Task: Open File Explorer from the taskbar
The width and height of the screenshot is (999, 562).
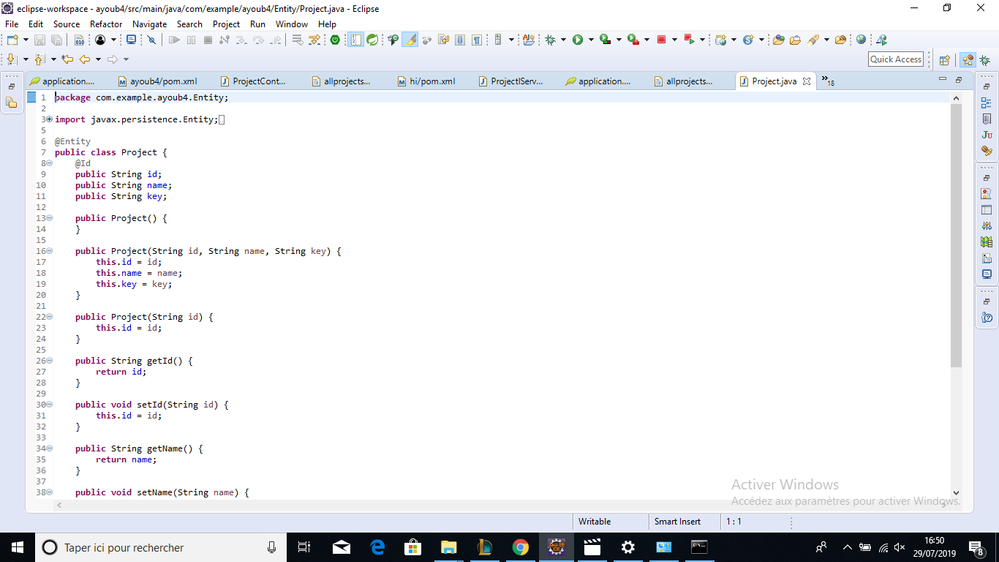Action: click(449, 547)
